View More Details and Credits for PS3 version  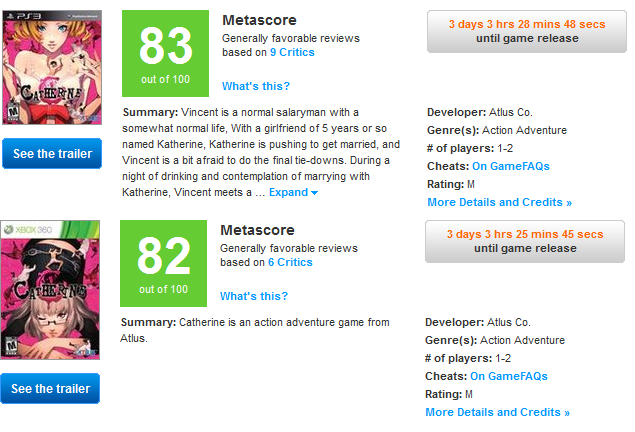[x=499, y=202]
